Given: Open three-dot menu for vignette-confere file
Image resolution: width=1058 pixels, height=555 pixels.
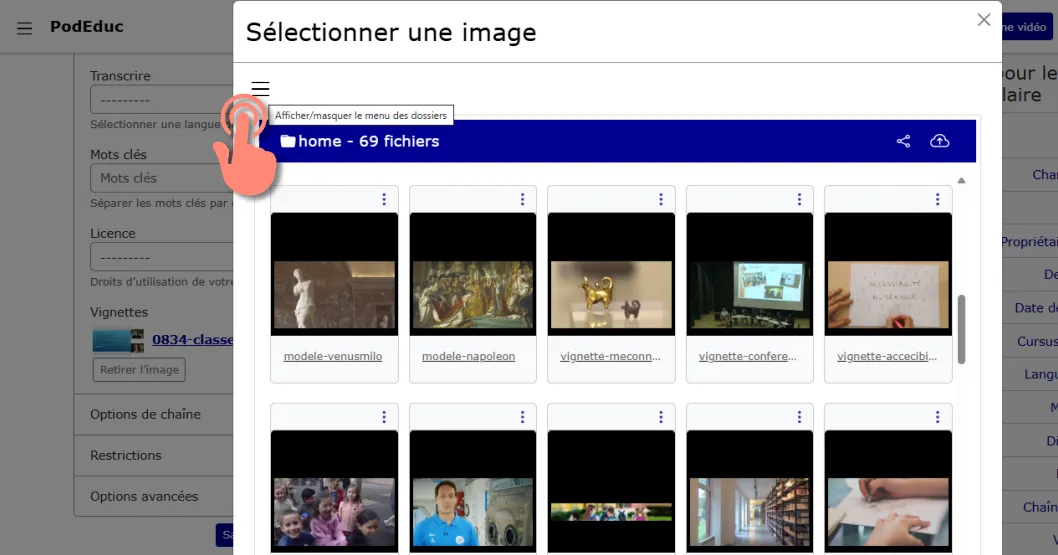Looking at the screenshot, I should [x=799, y=199].
